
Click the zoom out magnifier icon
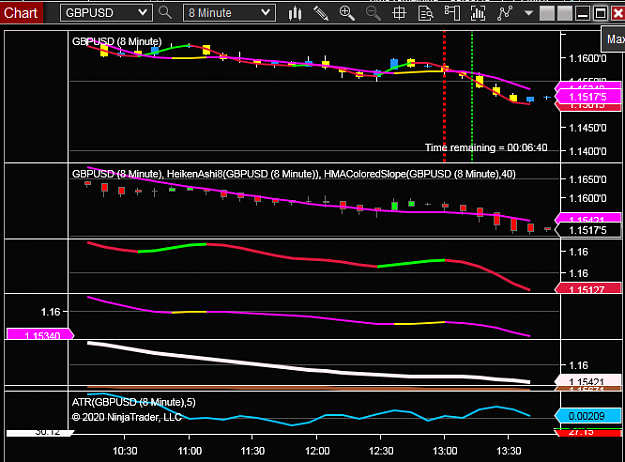[373, 13]
